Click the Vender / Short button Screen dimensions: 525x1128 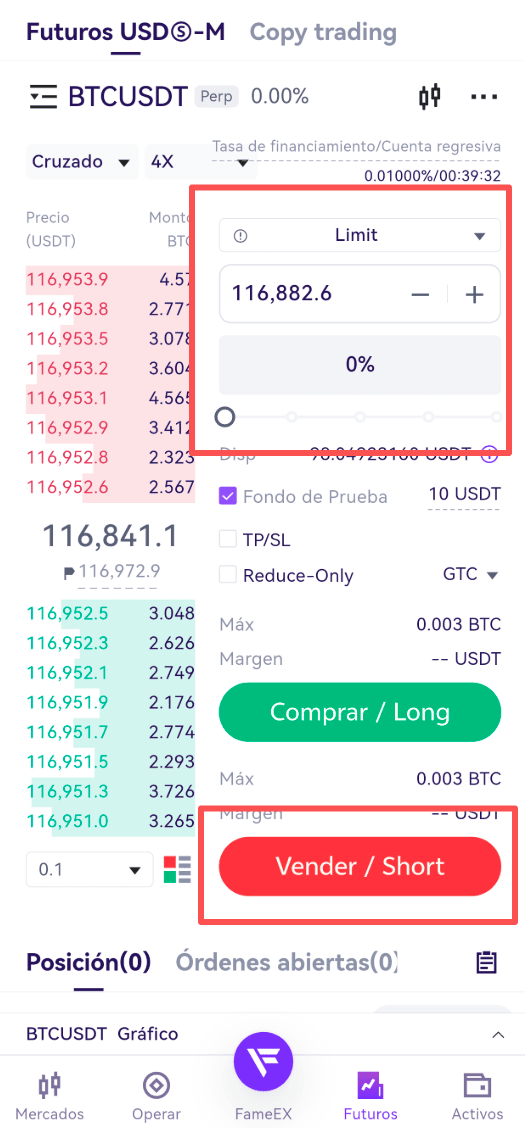coord(360,866)
